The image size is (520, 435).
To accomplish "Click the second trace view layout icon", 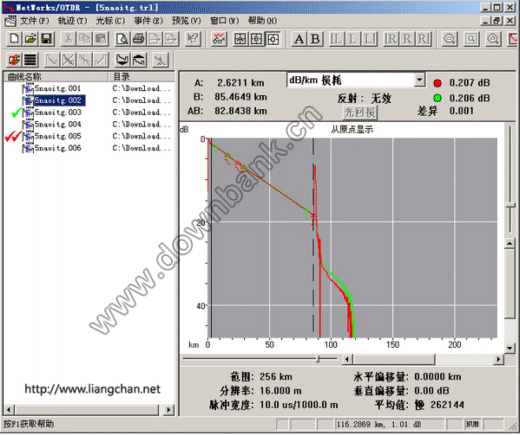I will point(256,39).
